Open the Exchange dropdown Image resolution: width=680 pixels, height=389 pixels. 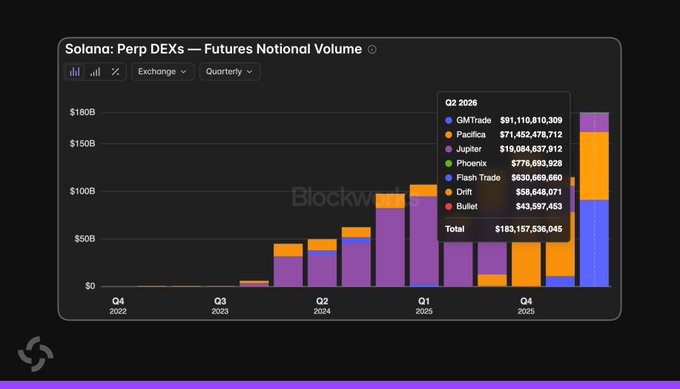(163, 72)
